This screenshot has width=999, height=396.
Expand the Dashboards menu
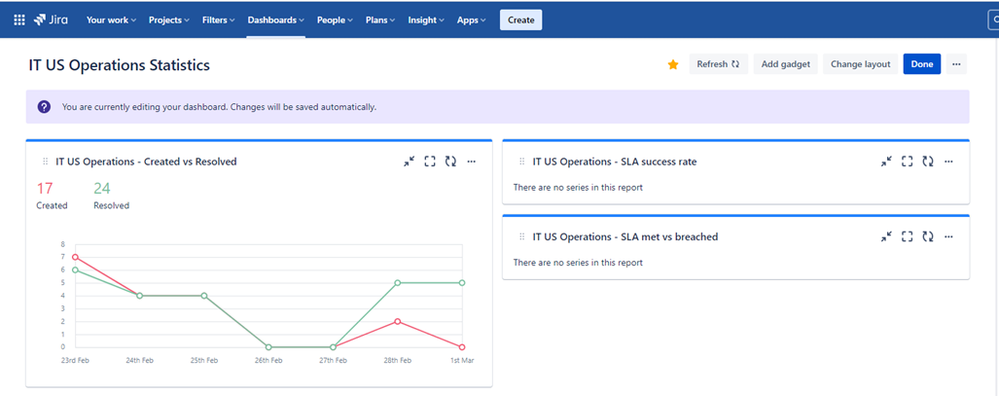[x=276, y=20]
